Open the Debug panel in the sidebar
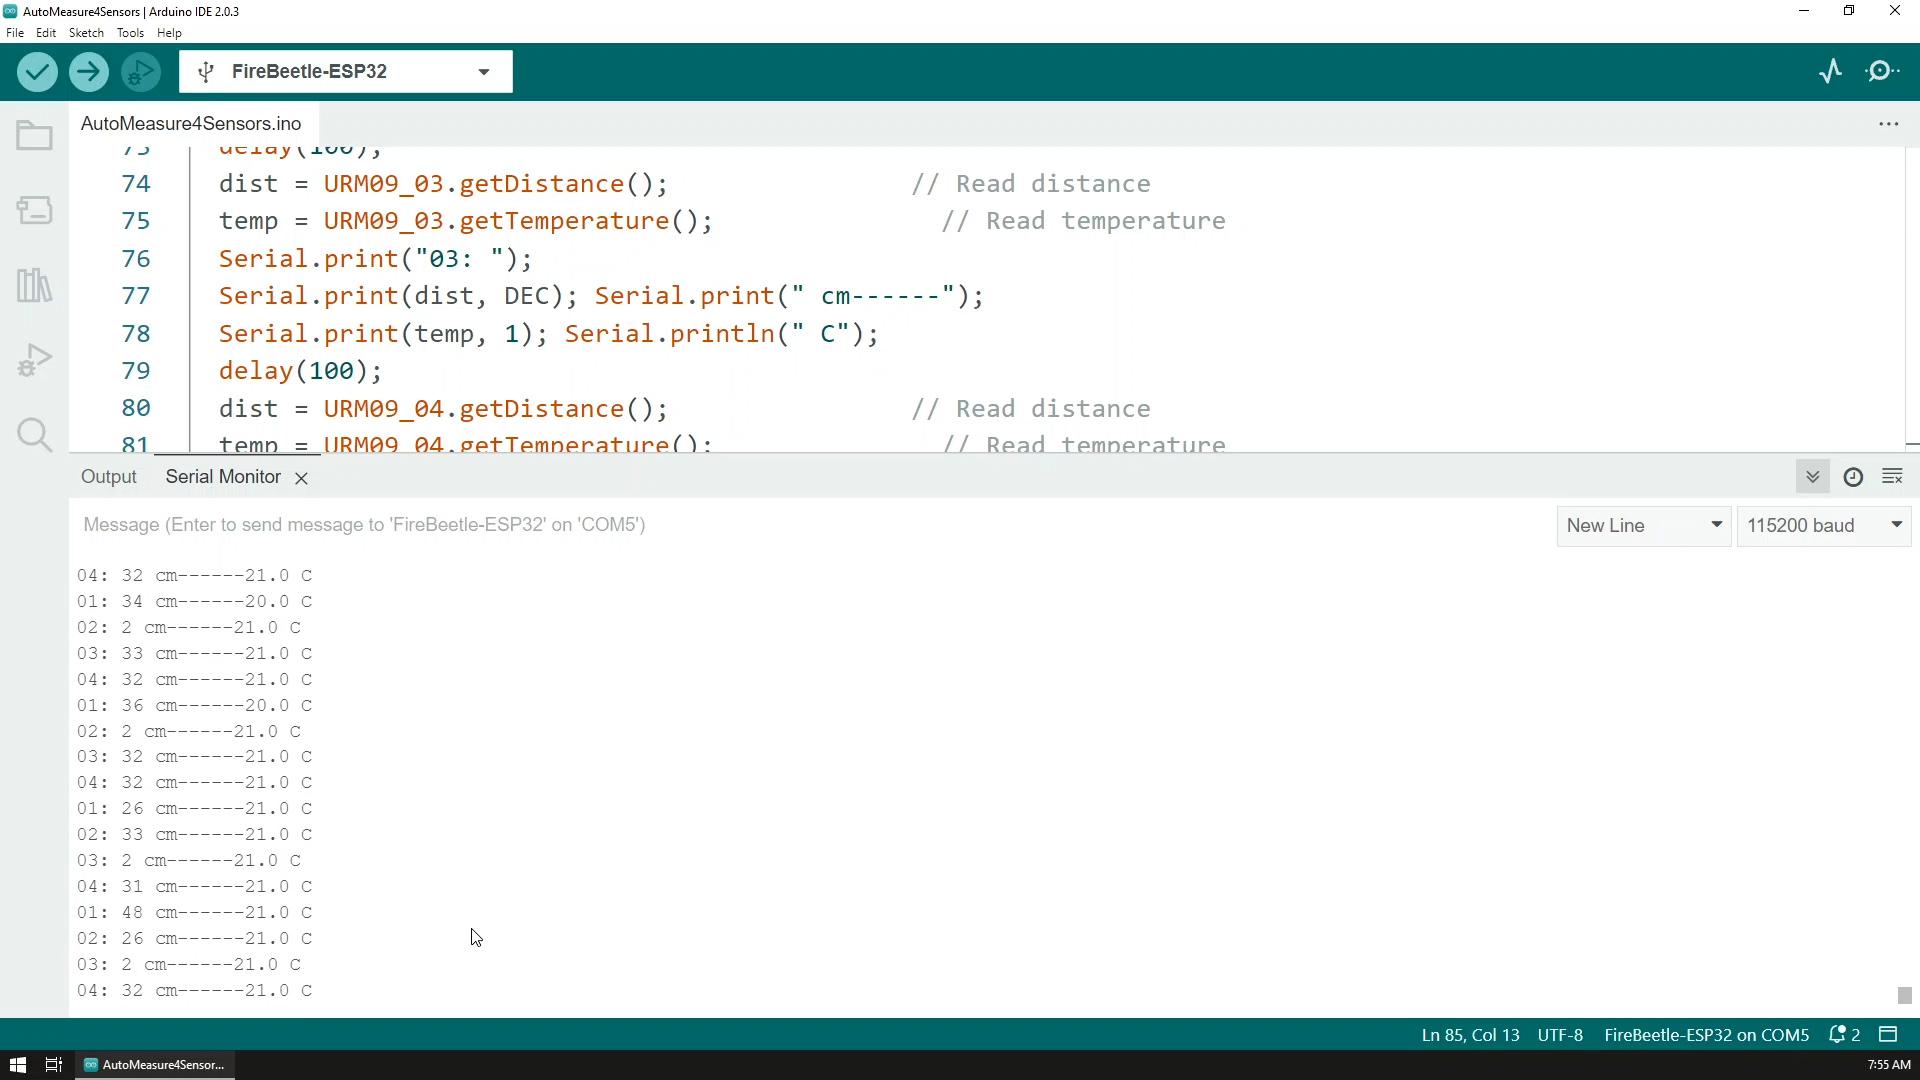Image resolution: width=1920 pixels, height=1080 pixels. coord(35,360)
